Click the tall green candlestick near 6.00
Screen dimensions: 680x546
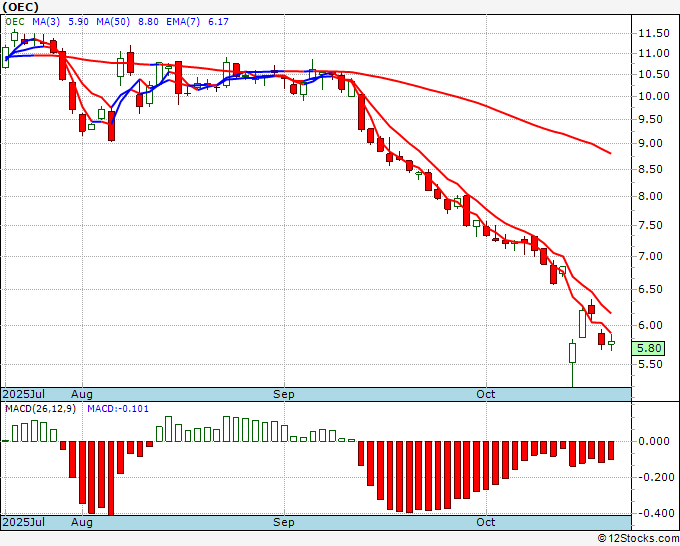coord(582,324)
